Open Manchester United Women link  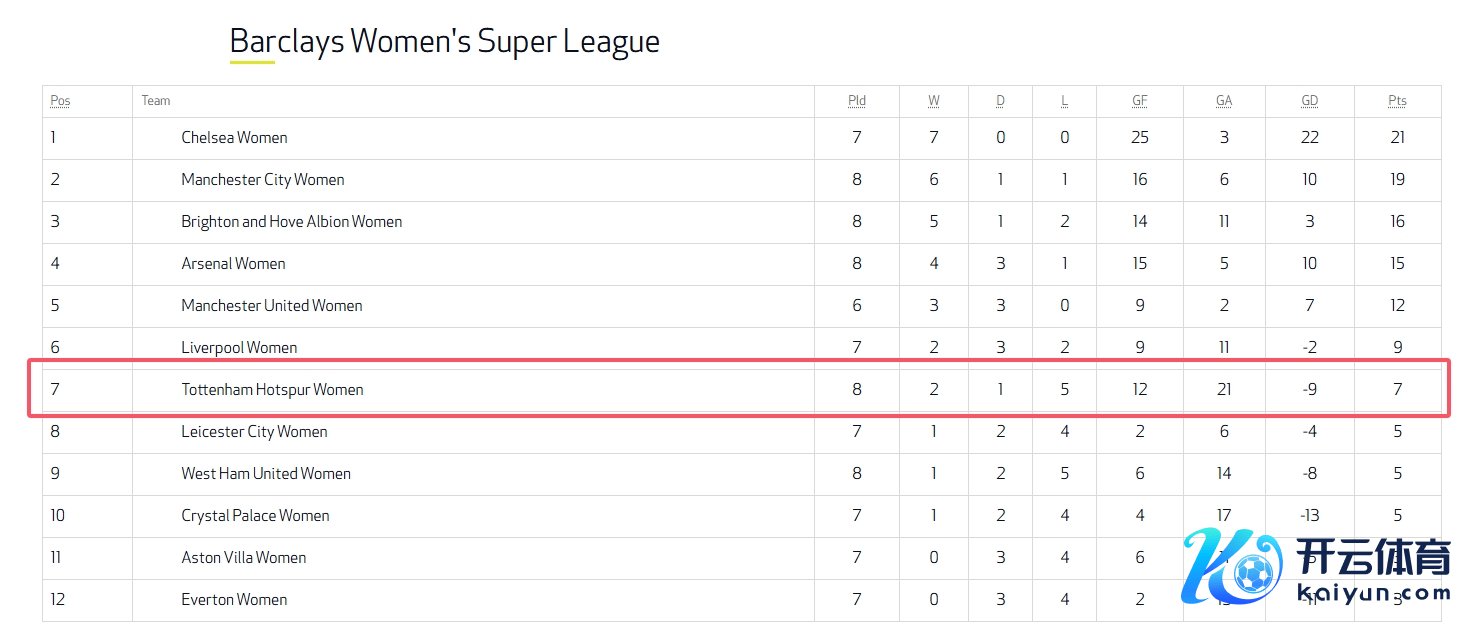click(271, 306)
